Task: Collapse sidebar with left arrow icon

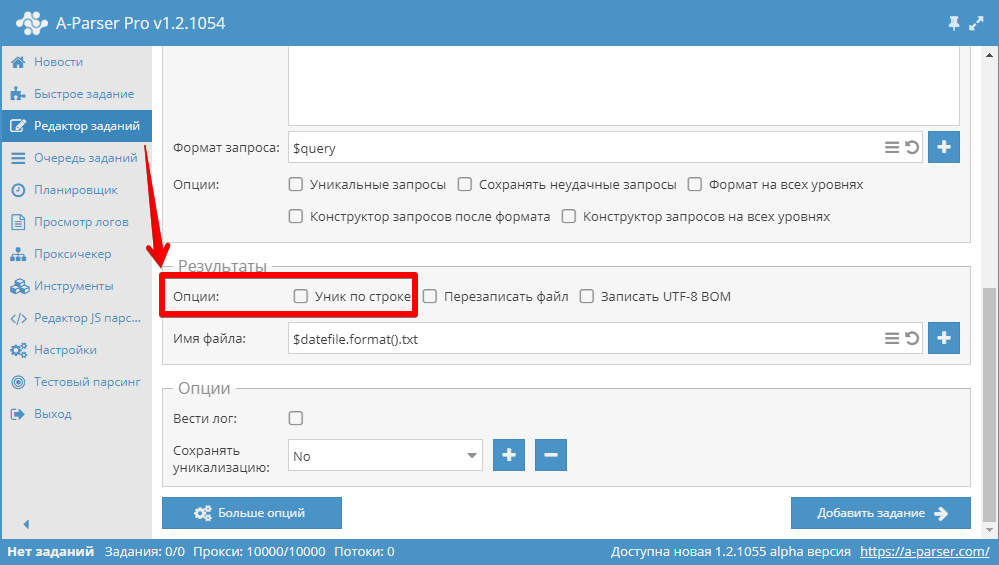Action: point(26,524)
